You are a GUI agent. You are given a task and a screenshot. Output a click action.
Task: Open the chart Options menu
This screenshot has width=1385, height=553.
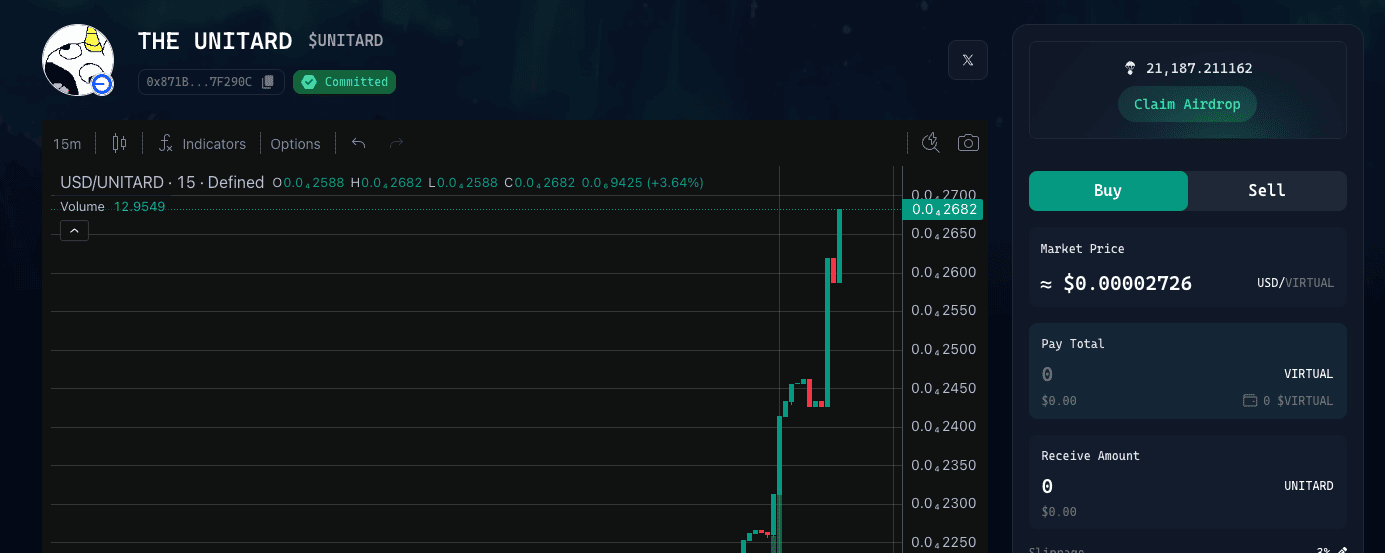click(x=295, y=143)
